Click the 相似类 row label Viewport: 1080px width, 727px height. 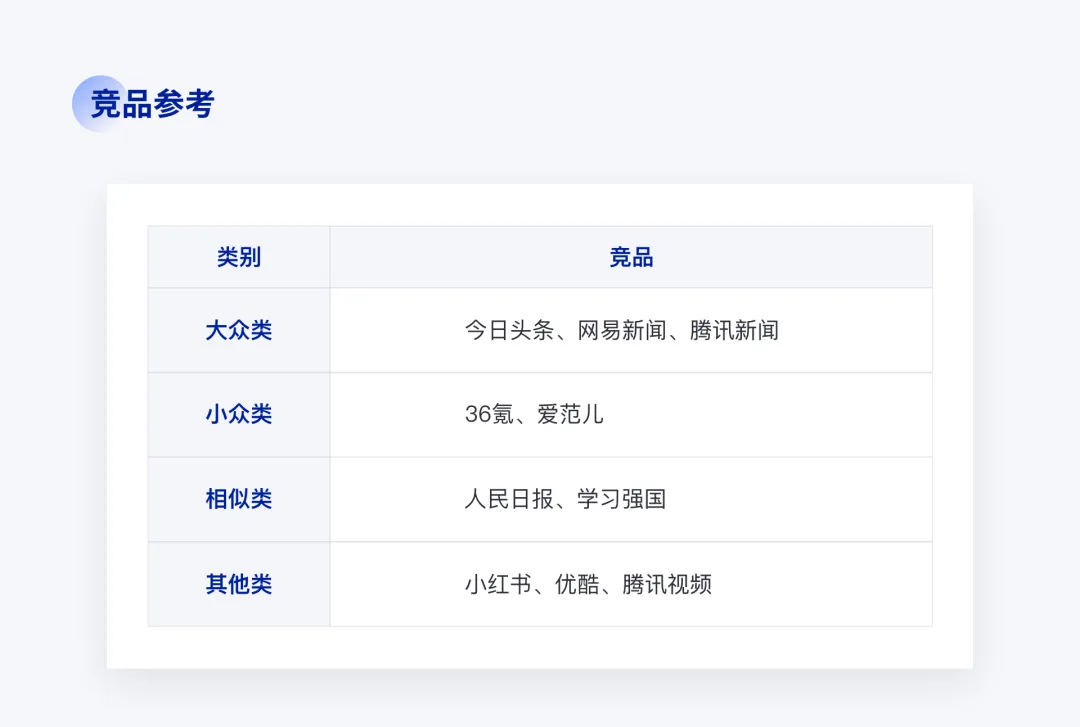(x=239, y=499)
